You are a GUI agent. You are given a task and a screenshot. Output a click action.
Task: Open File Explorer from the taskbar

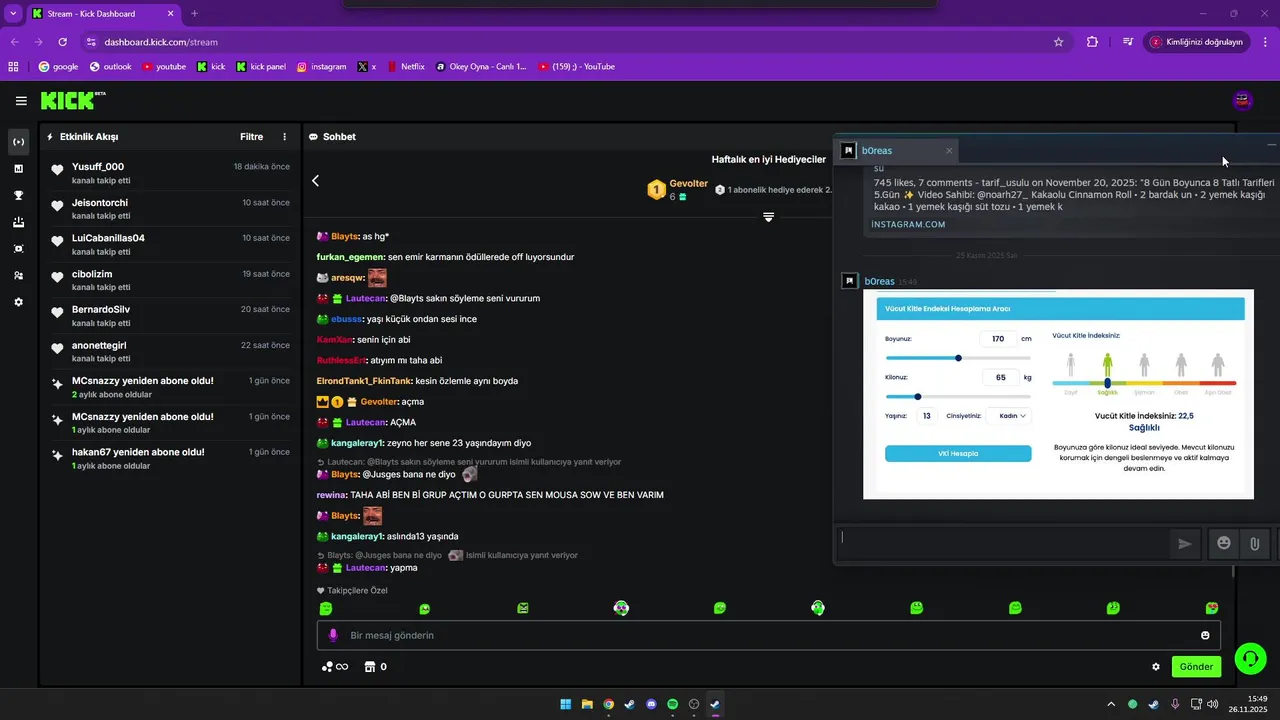[x=587, y=704]
